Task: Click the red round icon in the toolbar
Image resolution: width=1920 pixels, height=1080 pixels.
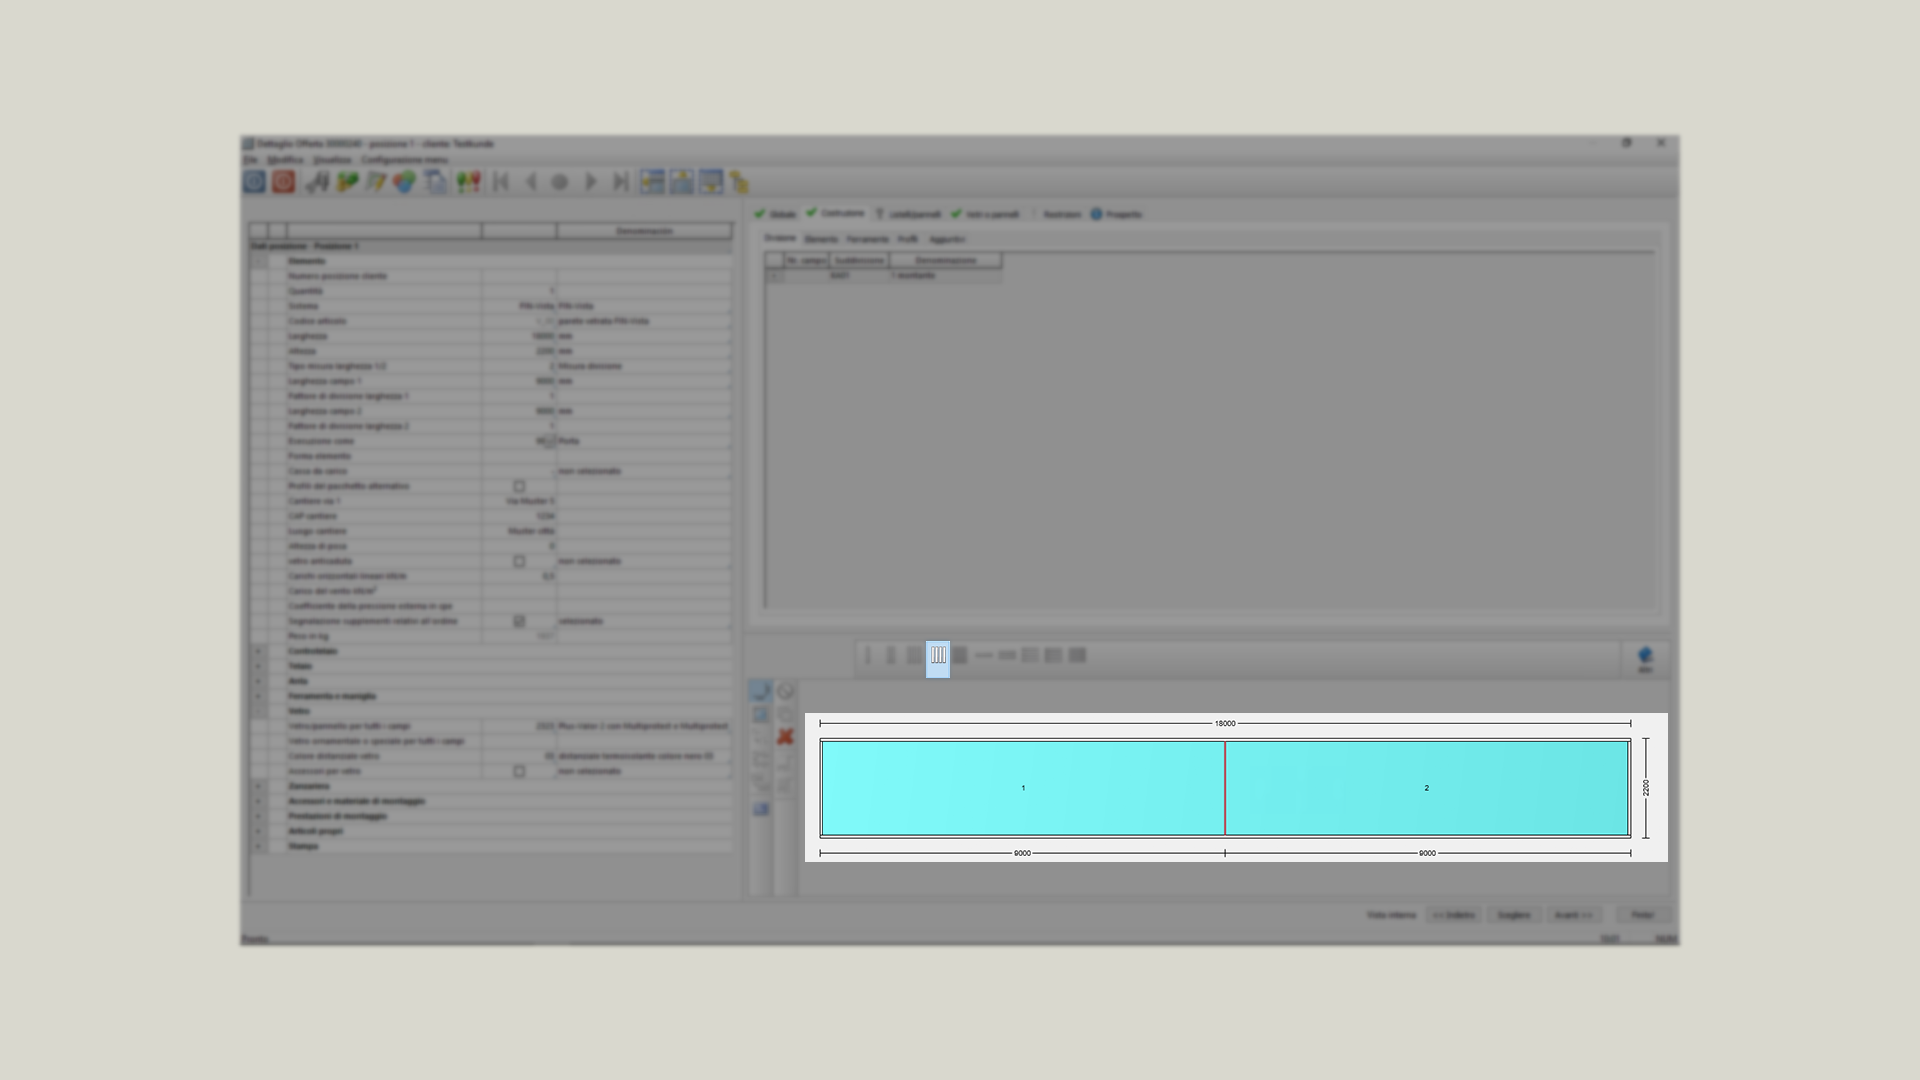Action: (284, 182)
